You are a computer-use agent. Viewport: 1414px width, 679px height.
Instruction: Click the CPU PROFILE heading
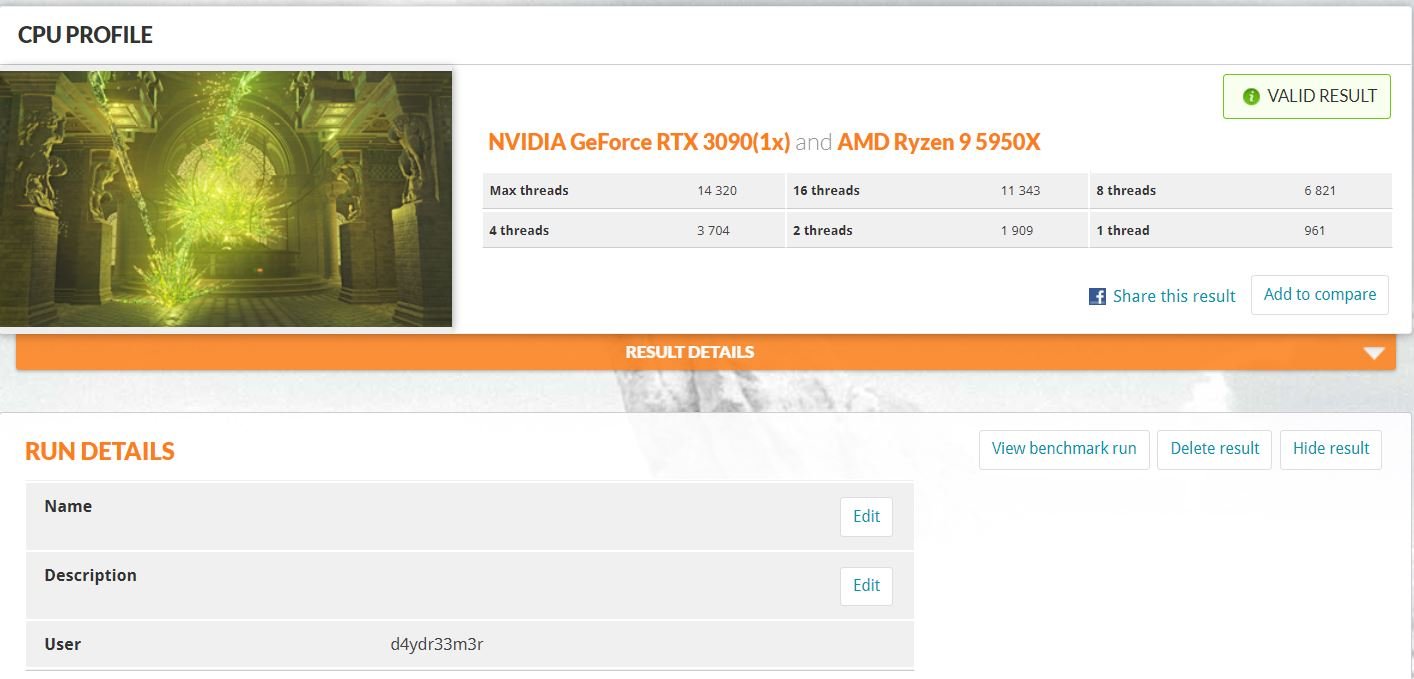[85, 35]
